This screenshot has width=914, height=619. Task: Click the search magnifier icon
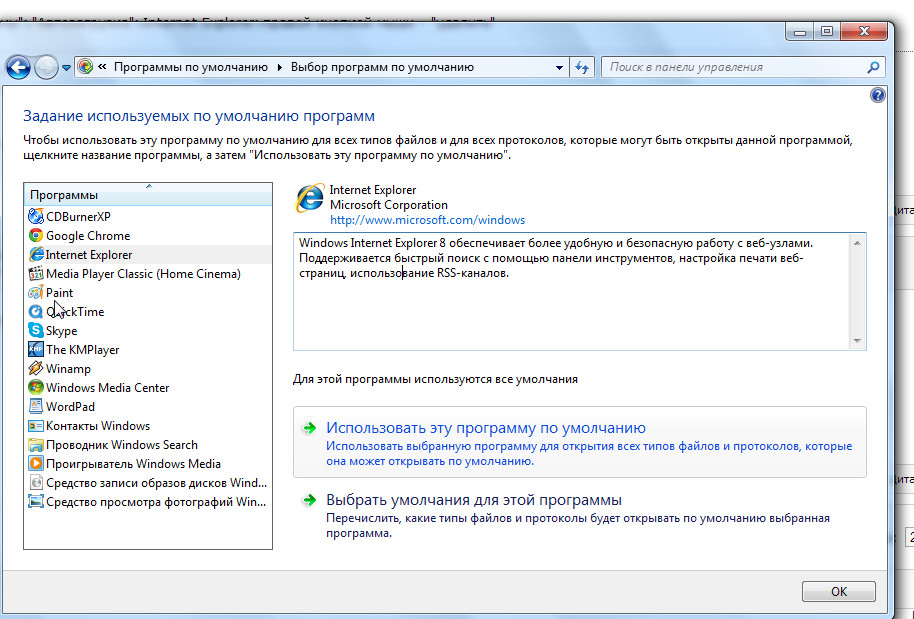[x=873, y=67]
